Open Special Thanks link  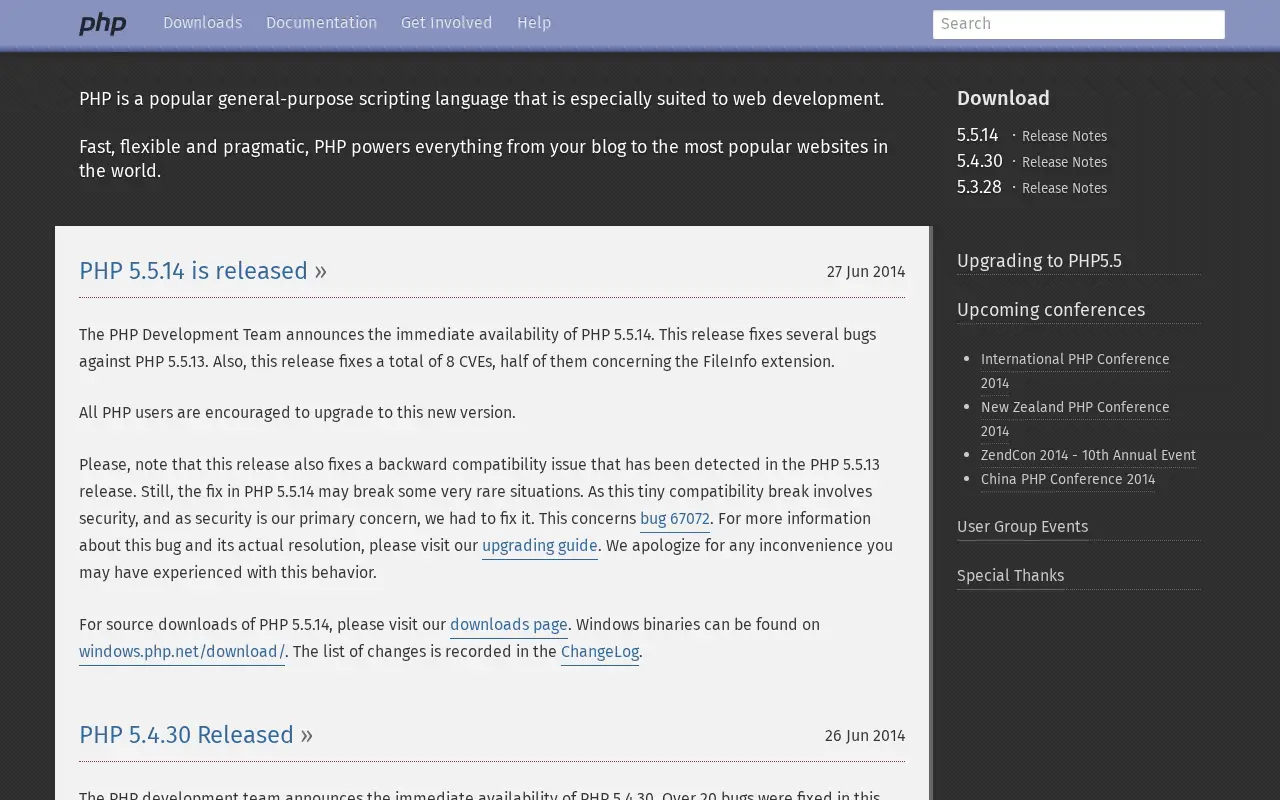[1010, 576]
